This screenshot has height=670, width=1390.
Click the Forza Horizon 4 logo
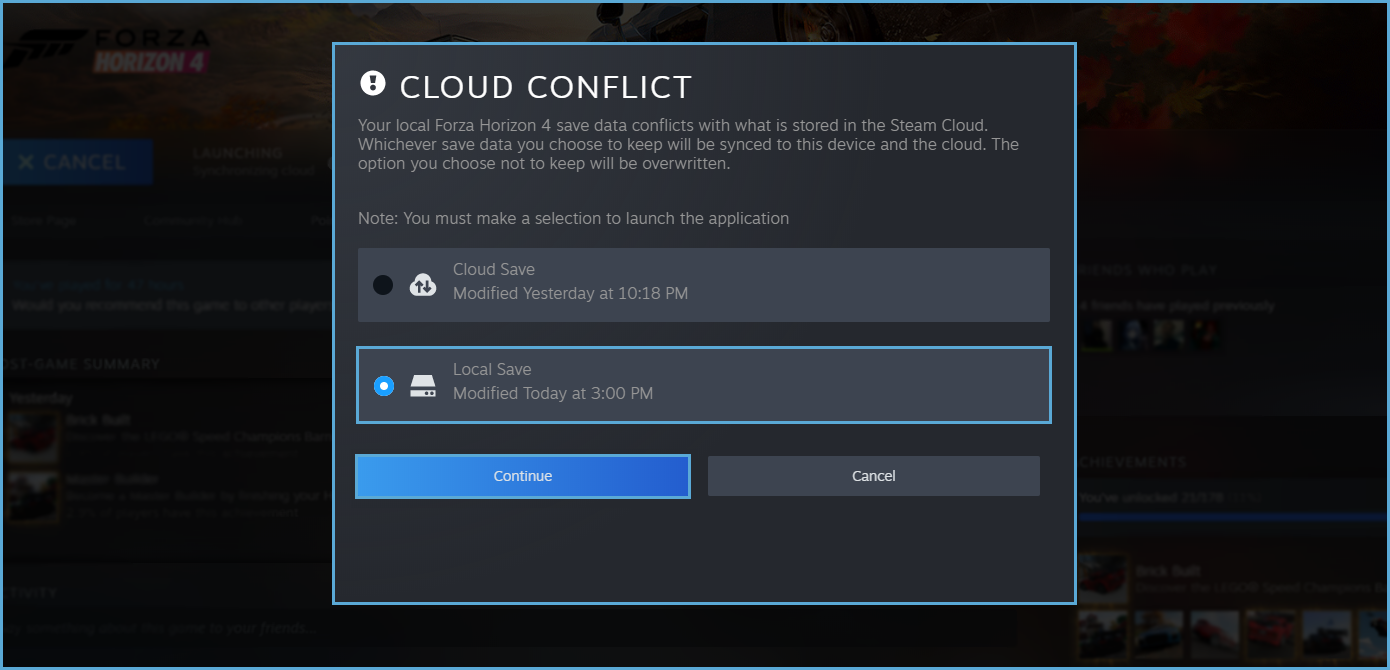(x=110, y=52)
